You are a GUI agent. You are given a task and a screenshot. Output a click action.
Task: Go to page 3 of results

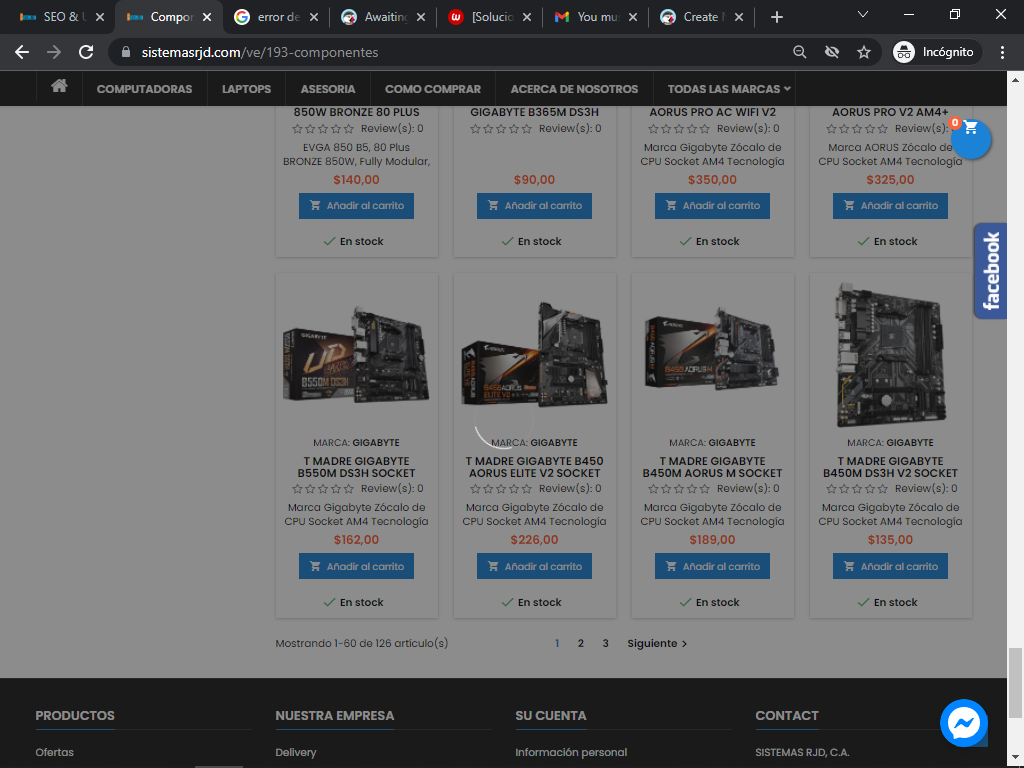(605, 643)
